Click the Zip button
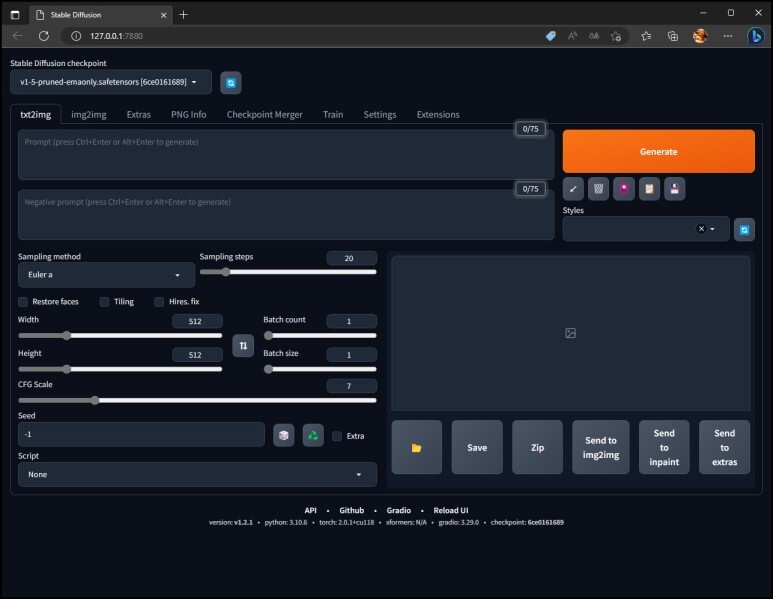Image resolution: width=773 pixels, height=599 pixels. 537,447
